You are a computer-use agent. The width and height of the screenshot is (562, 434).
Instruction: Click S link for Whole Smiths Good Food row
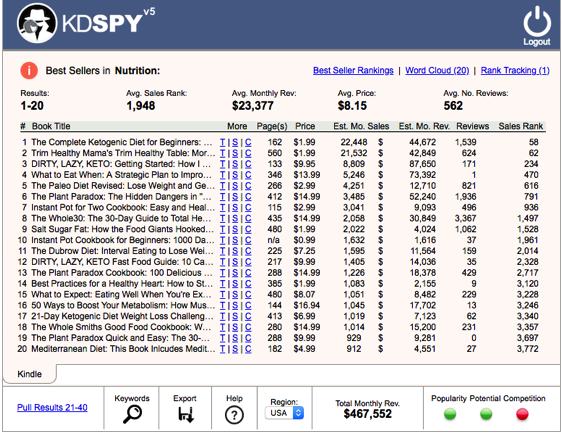tap(235, 327)
